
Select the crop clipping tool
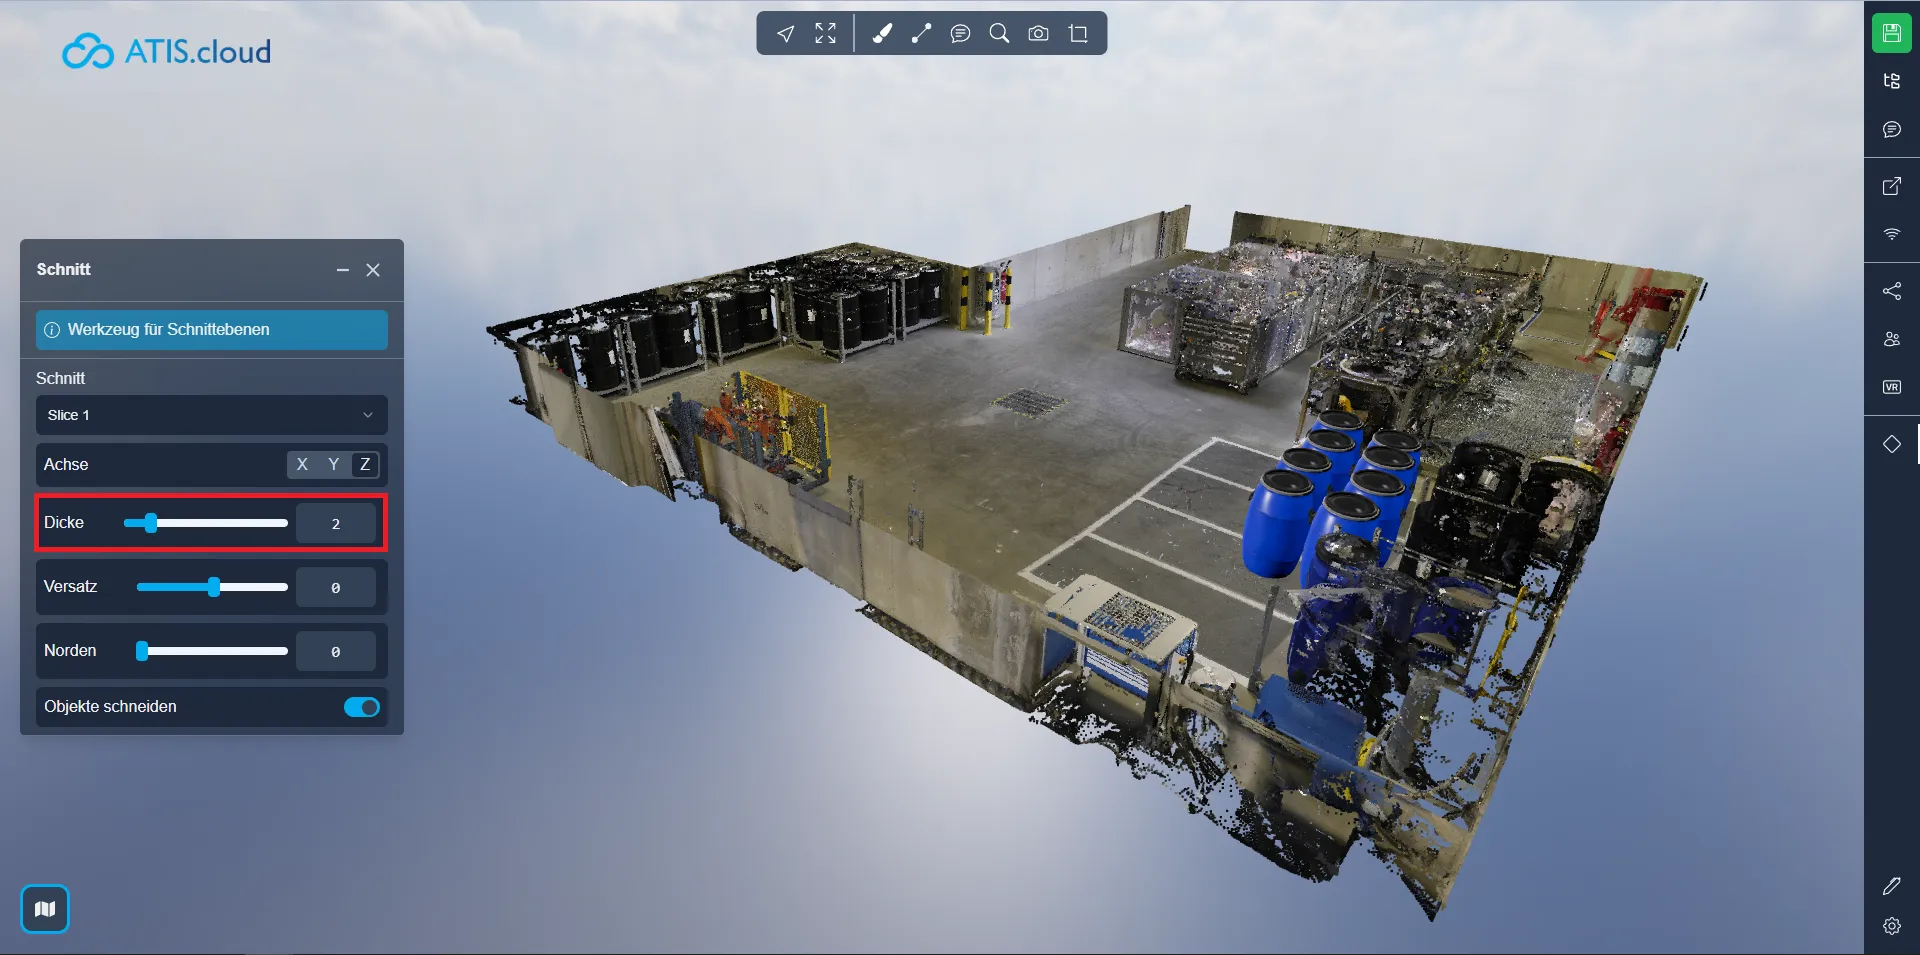tap(1078, 34)
